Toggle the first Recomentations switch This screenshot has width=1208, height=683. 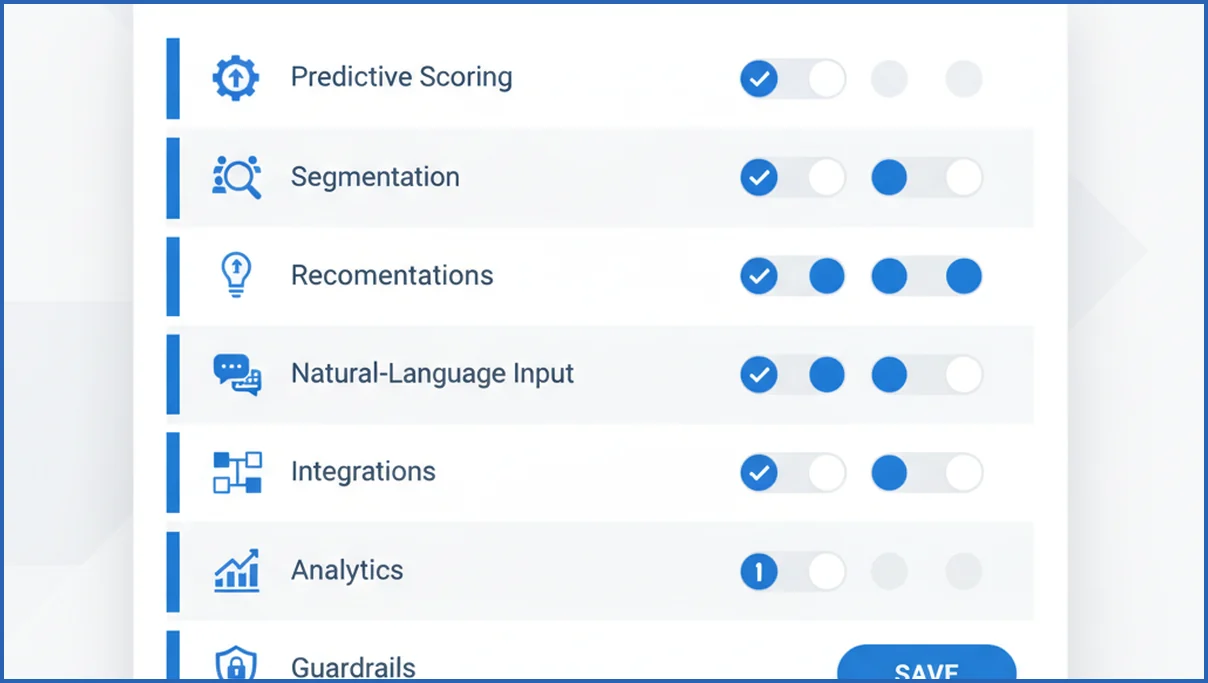(793, 276)
